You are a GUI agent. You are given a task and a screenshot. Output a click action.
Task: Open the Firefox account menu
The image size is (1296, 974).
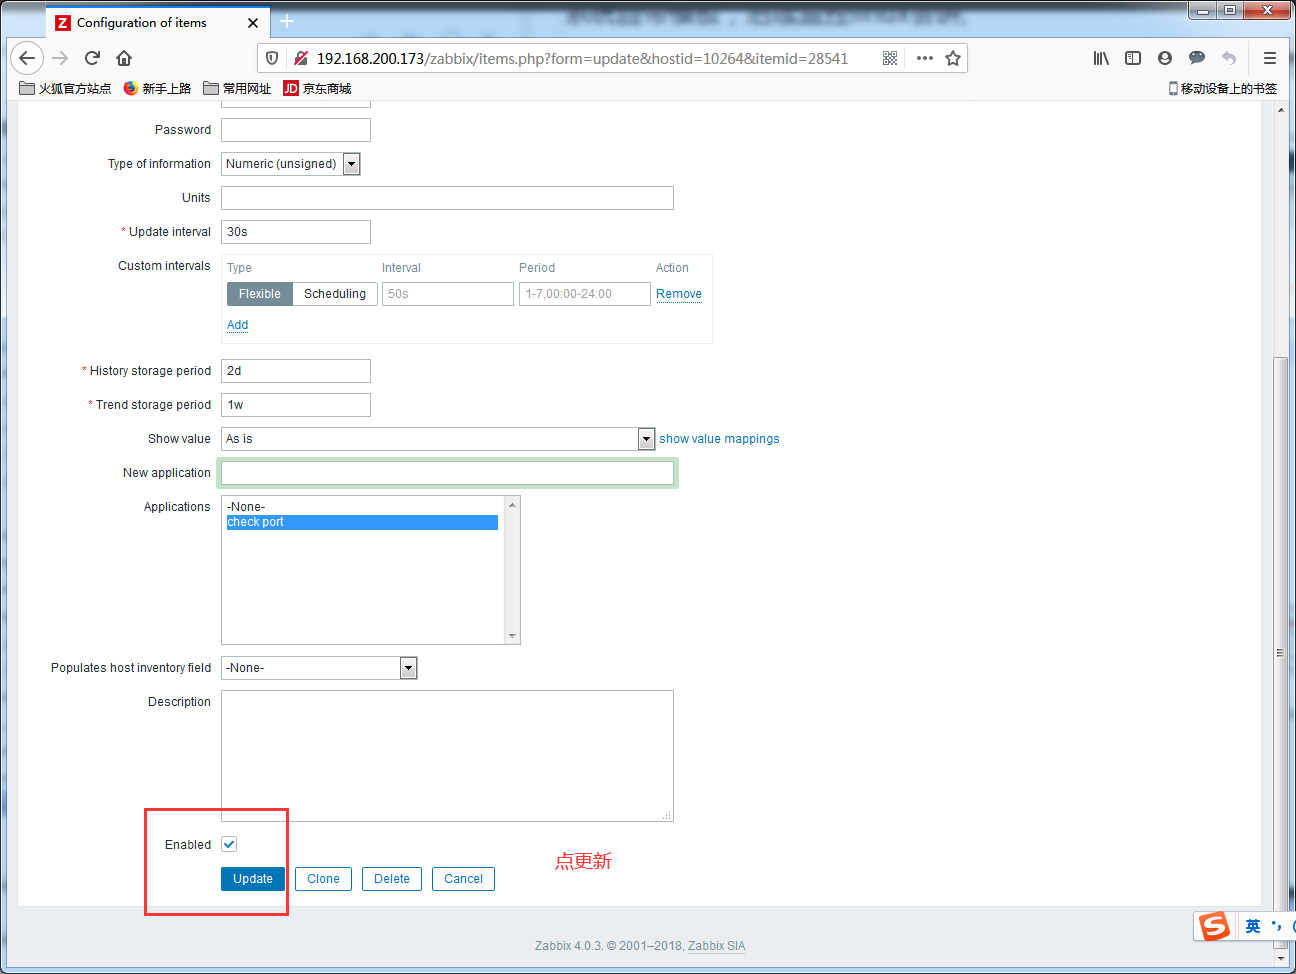(1165, 58)
